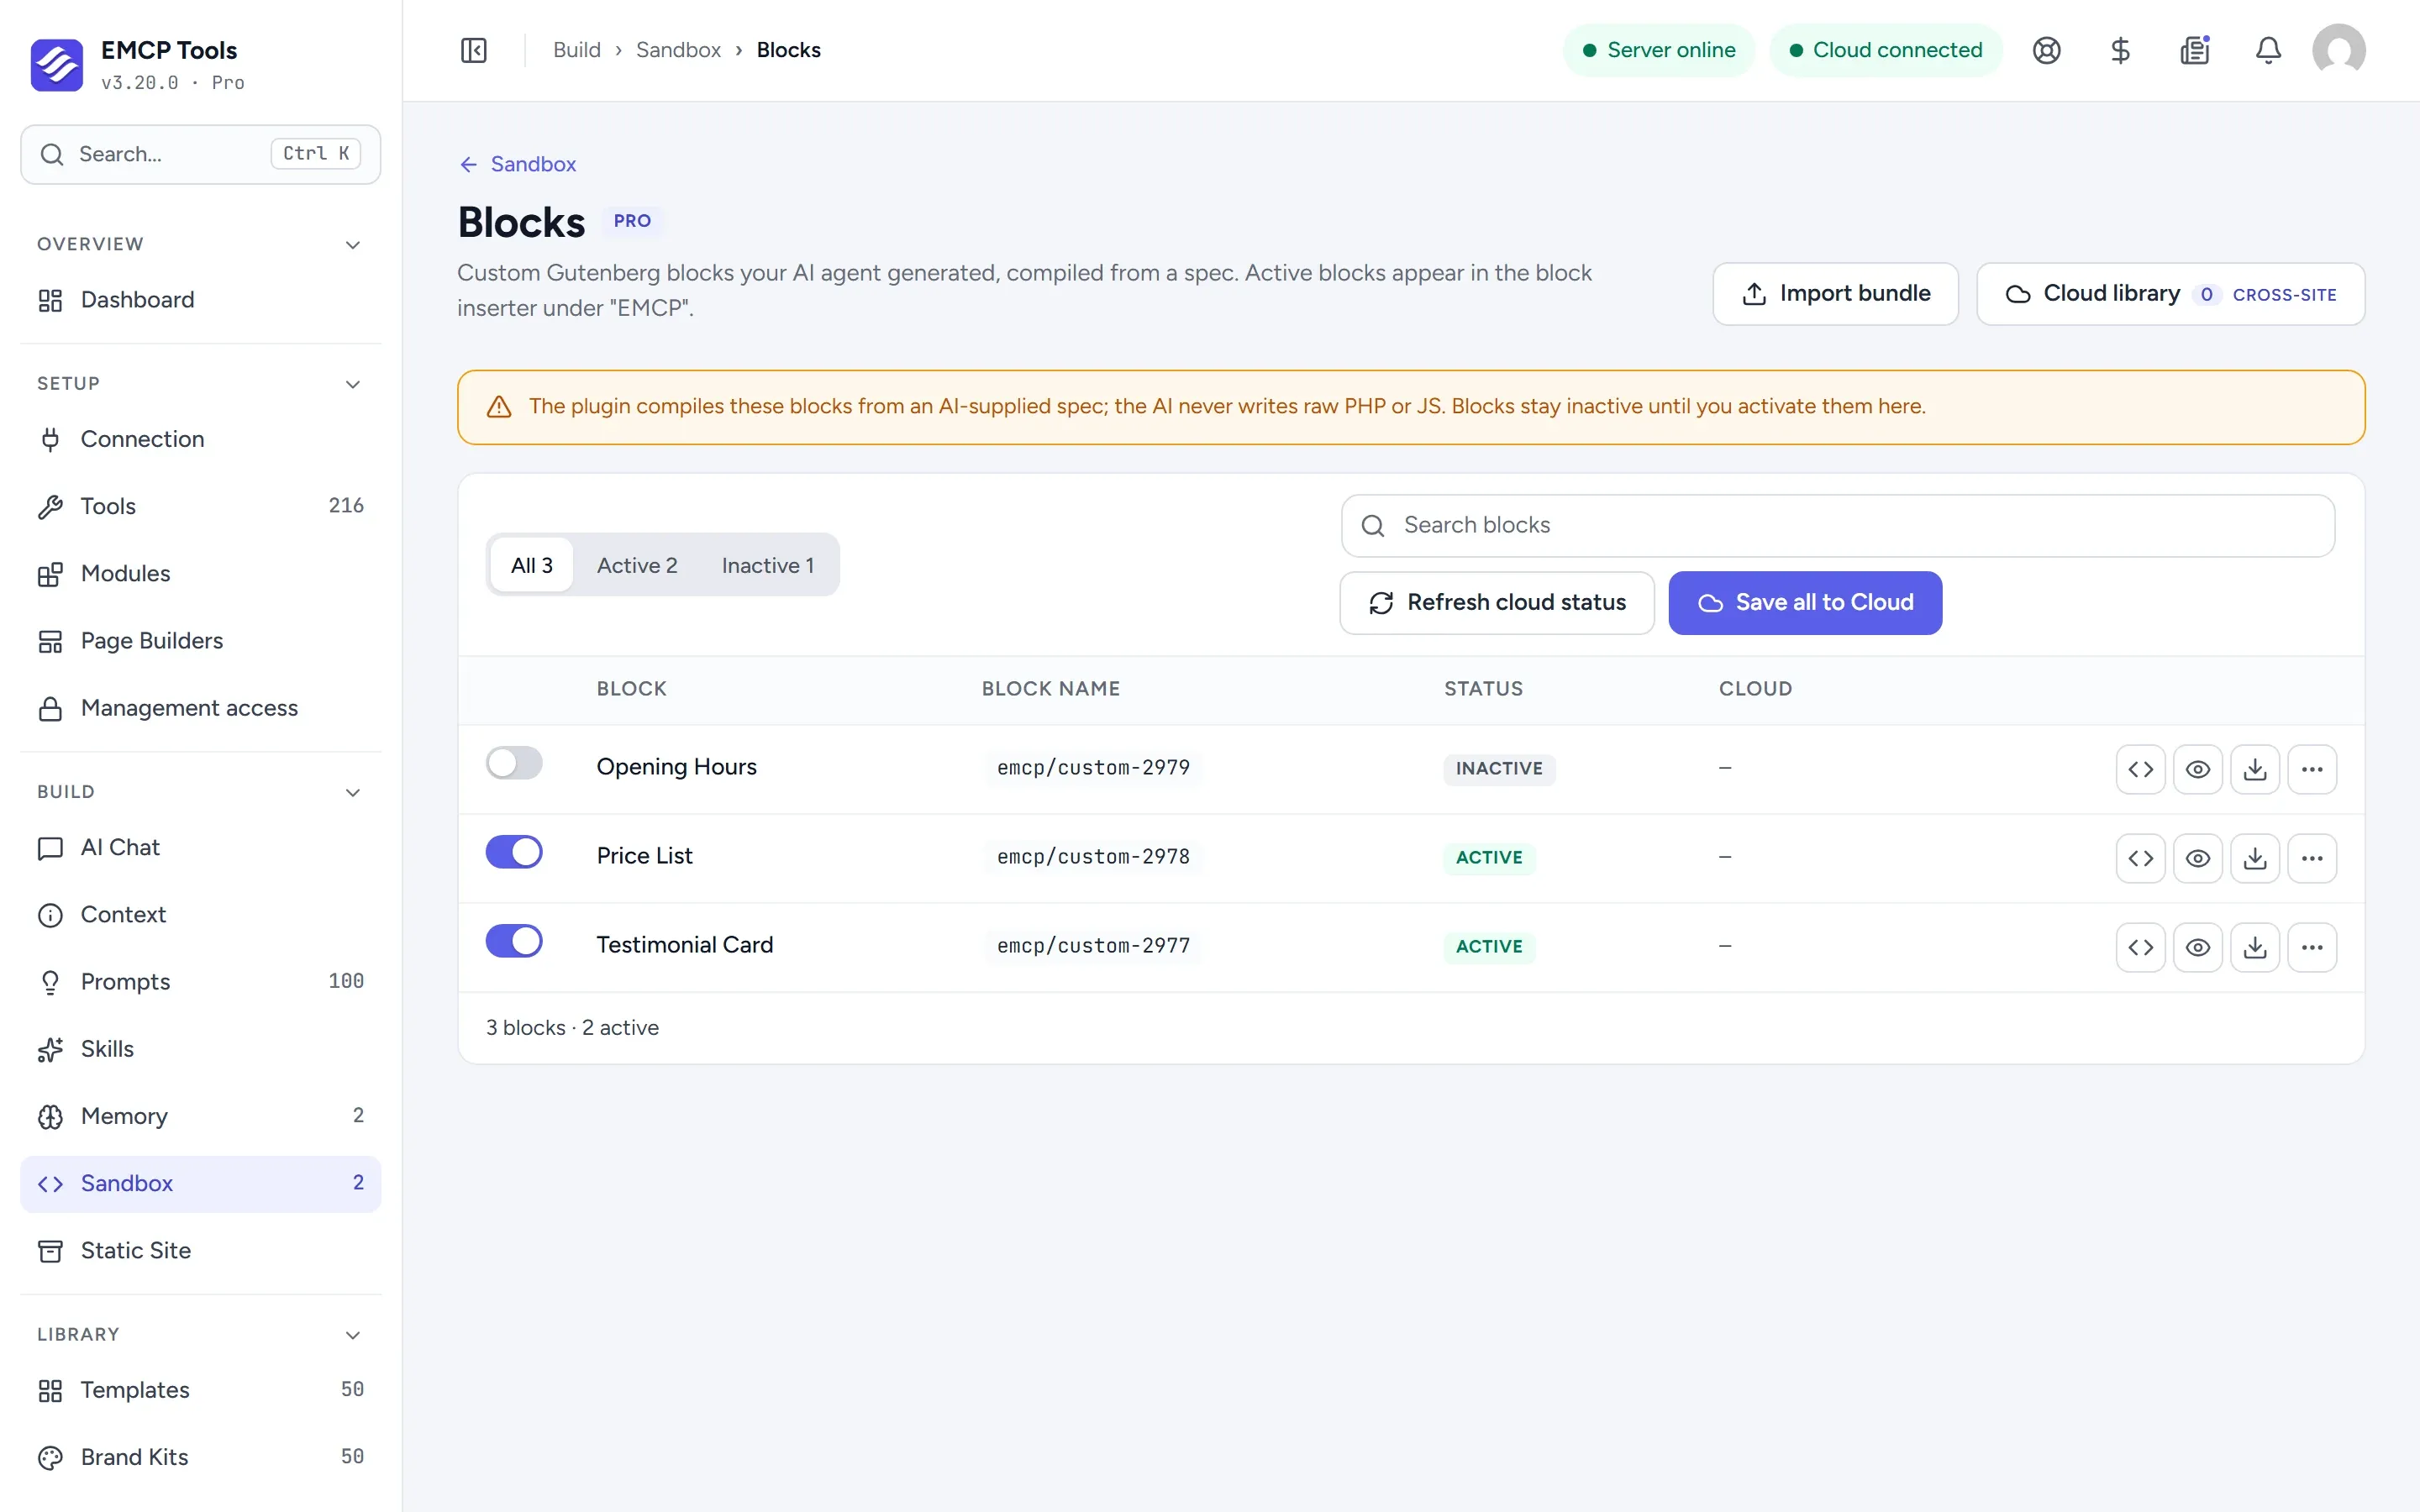Open Sandbox in the sidebar

[x=200, y=1184]
